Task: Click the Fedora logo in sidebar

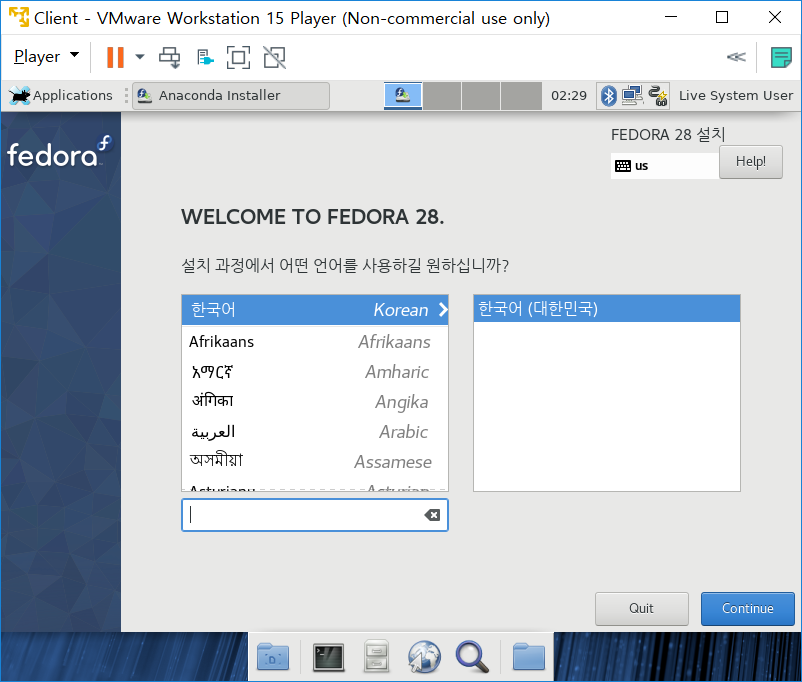Action: 59,152
